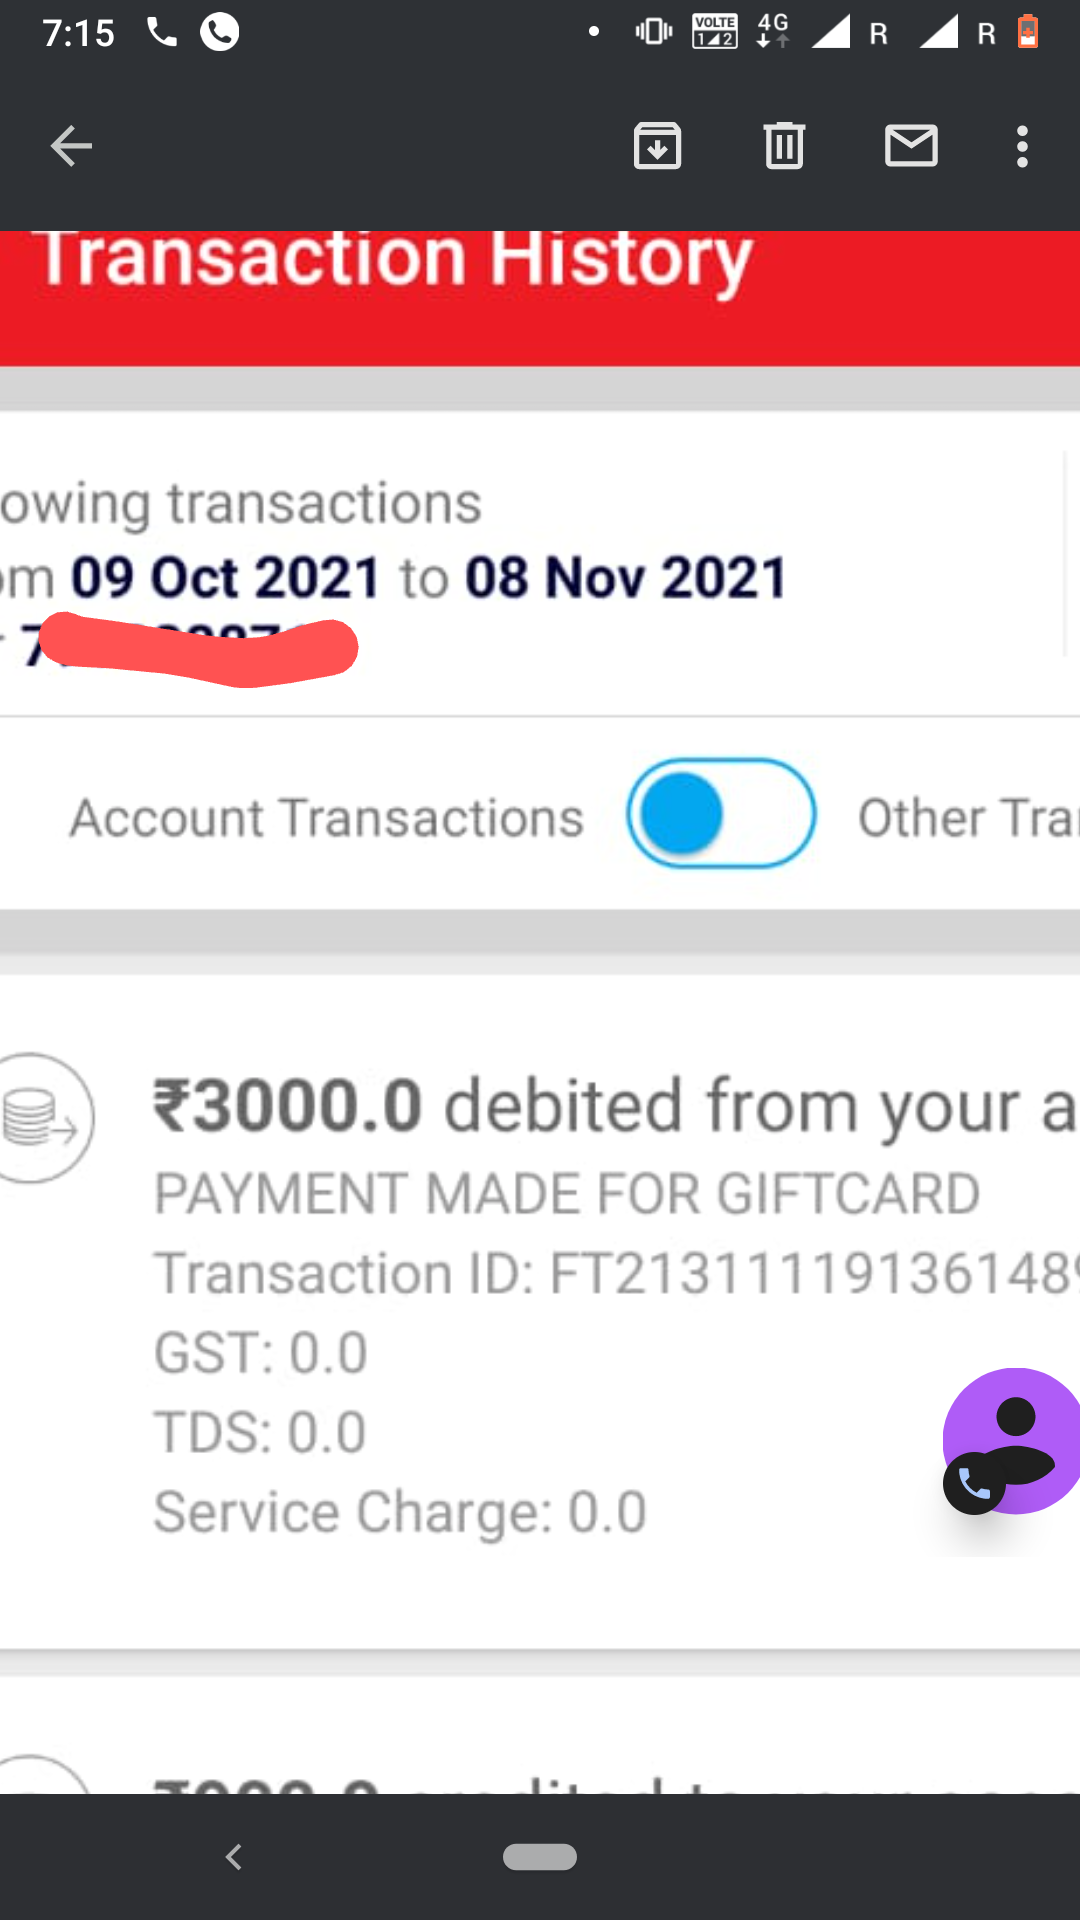The height and width of the screenshot is (1920, 1080).
Task: Toggle the Account/Other Transactions switch
Action: [721, 814]
